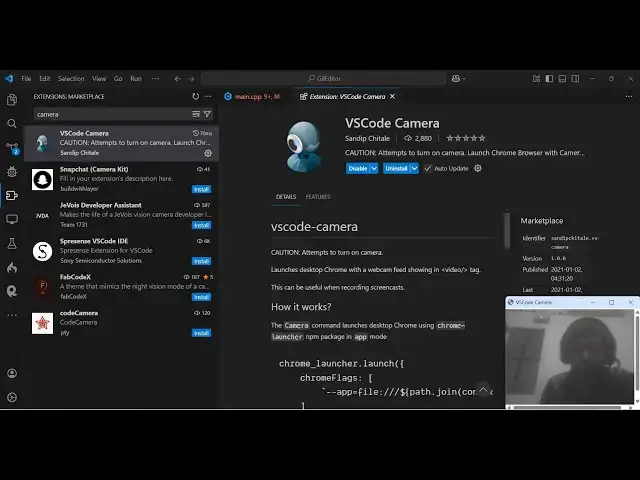Open Extensions view more actions menu
This screenshot has width=640, height=480.
point(208,96)
